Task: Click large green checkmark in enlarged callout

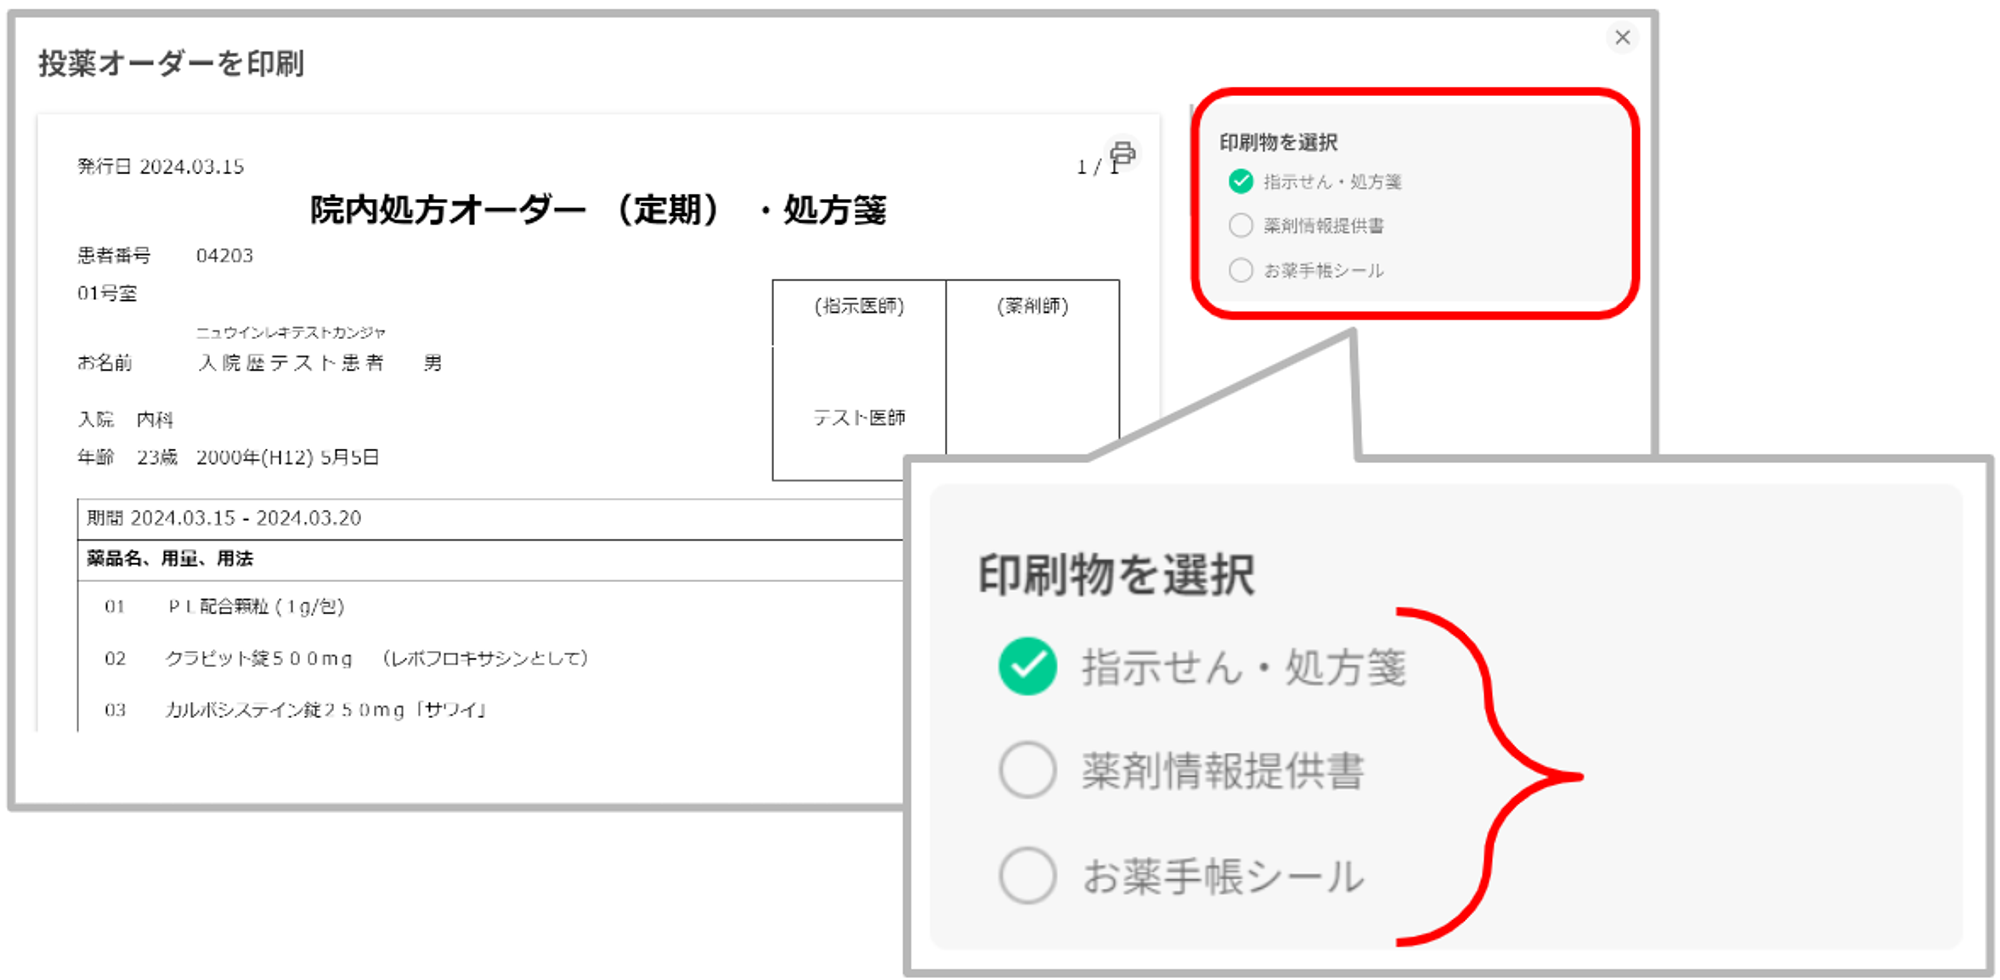Action: point(1027,666)
